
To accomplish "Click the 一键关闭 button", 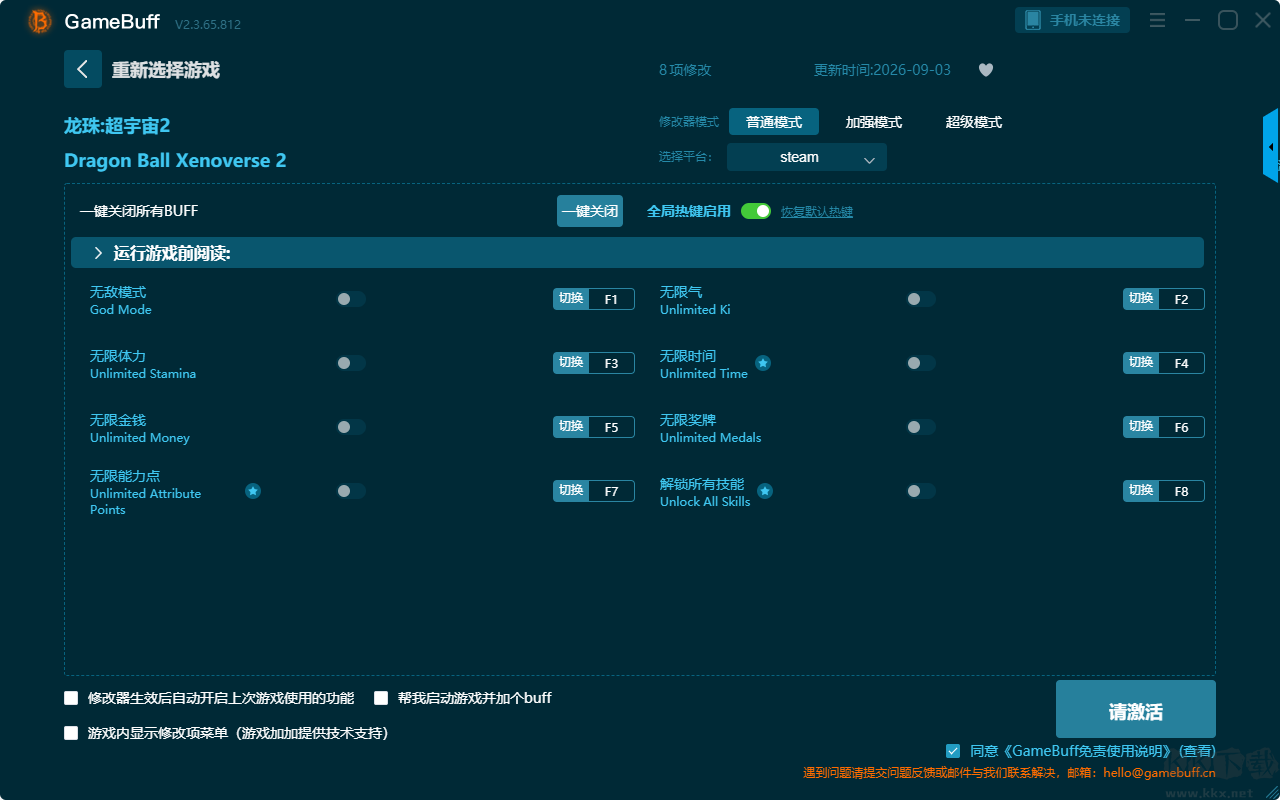I will (590, 211).
